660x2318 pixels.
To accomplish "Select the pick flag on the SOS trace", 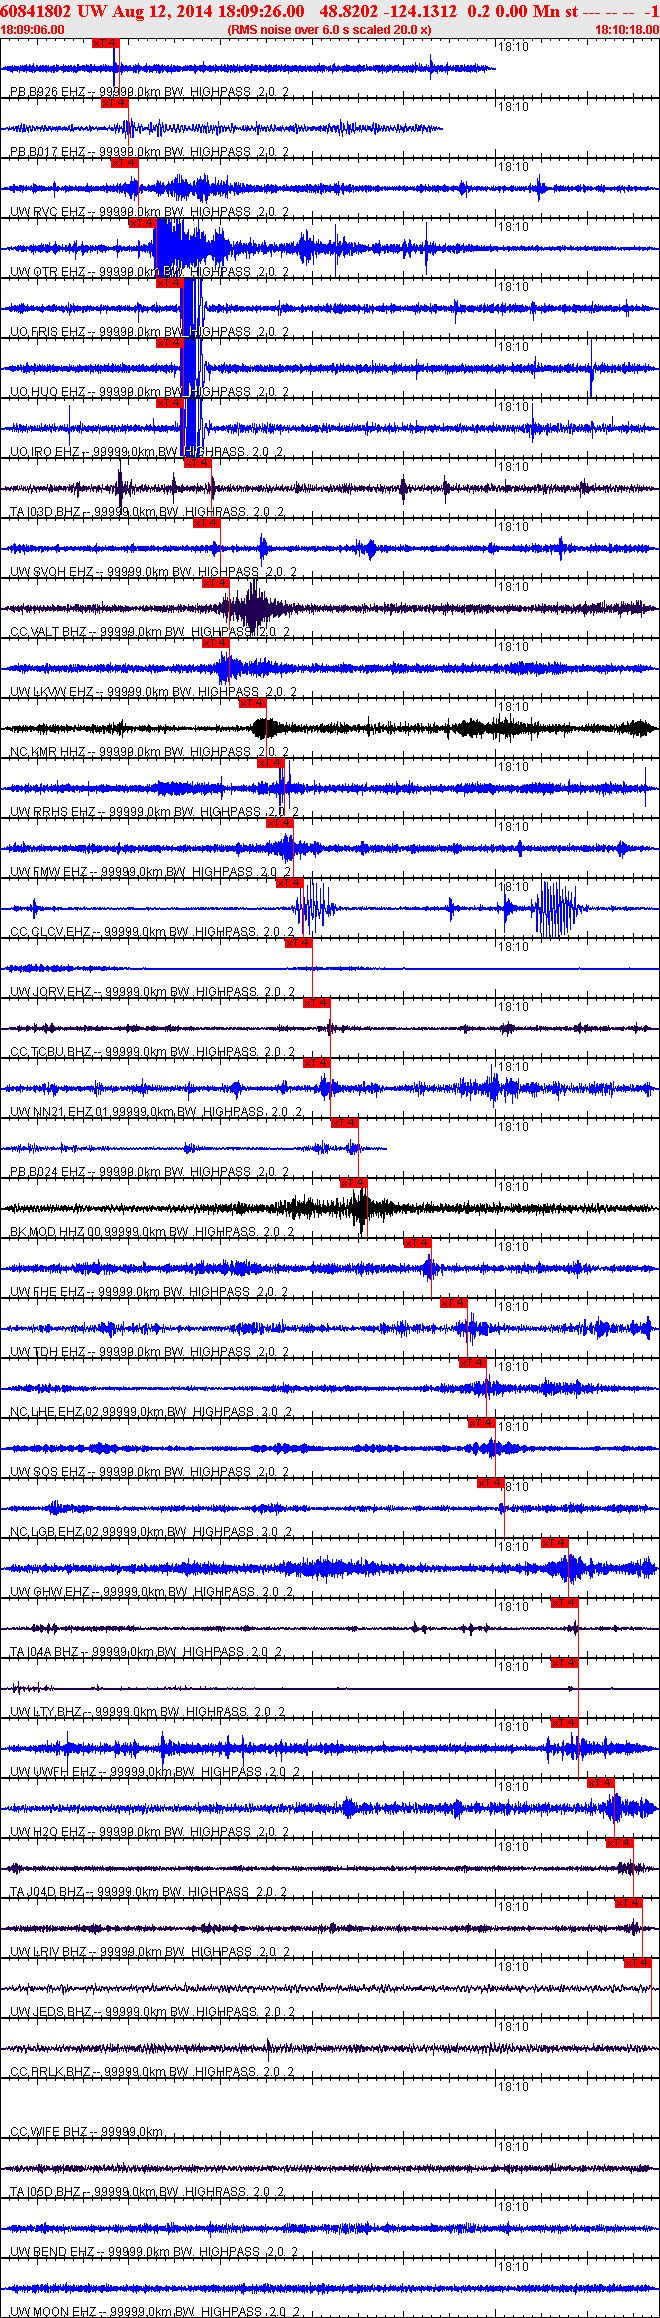I will pos(482,1423).
